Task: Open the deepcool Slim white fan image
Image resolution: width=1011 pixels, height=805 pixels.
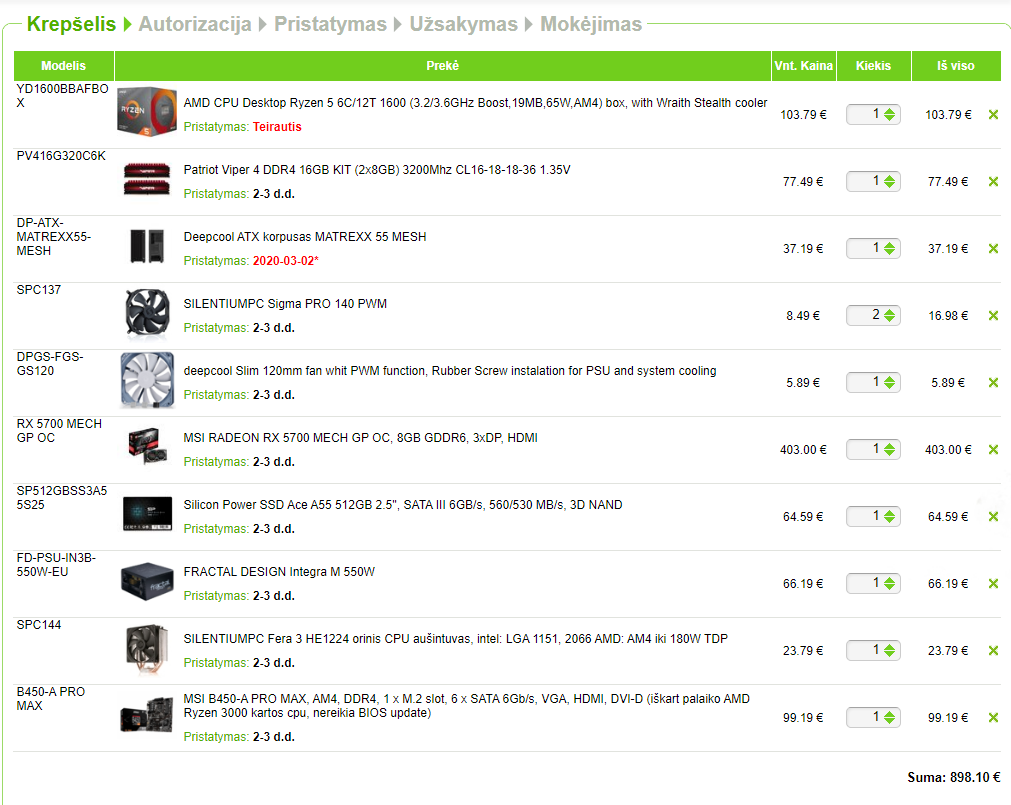Action: point(147,380)
